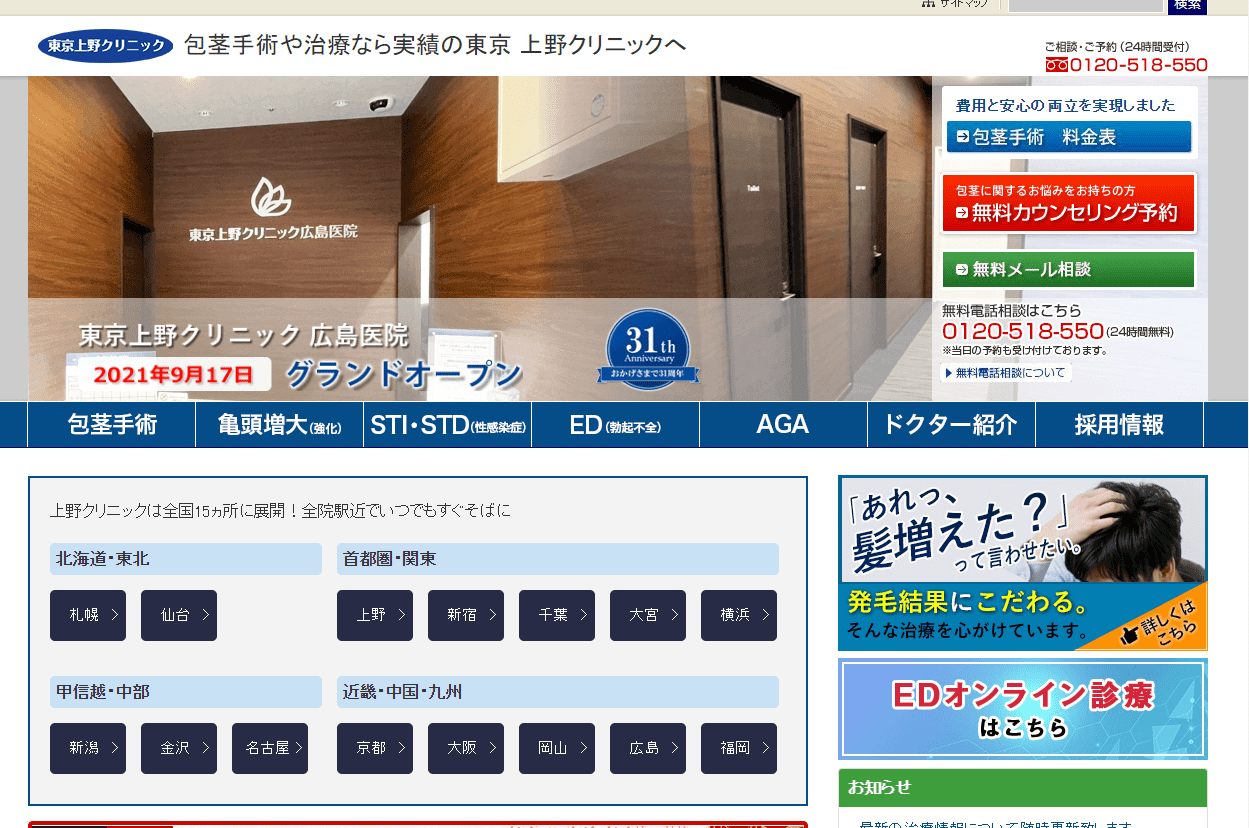Viewport: 1249px width, 828px height.
Task: Select the 福岡 clinic button
Action: (739, 748)
